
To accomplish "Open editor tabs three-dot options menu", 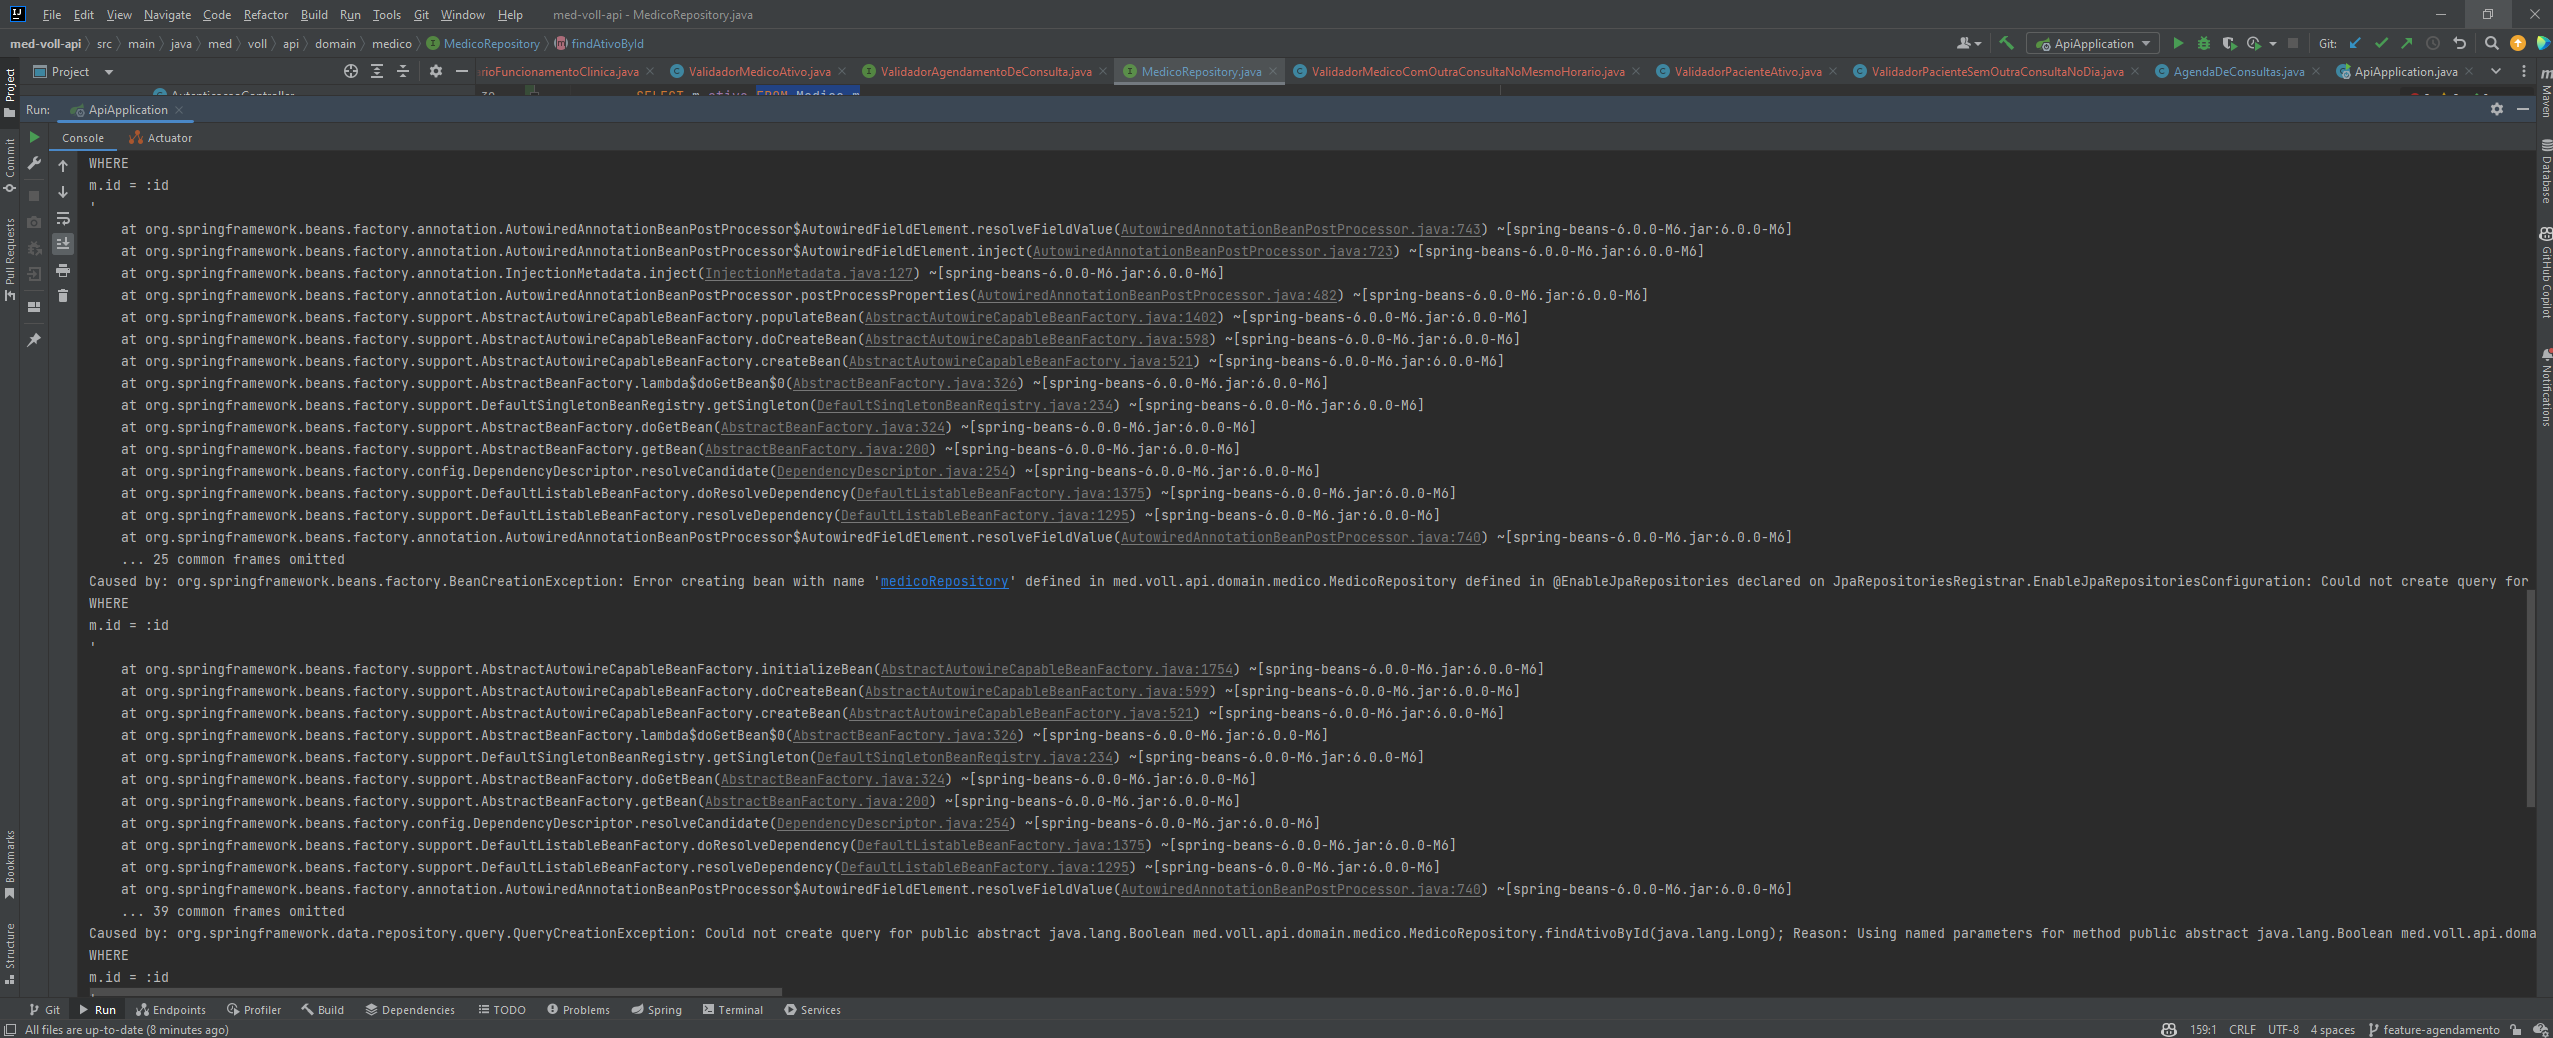I will pos(2523,71).
